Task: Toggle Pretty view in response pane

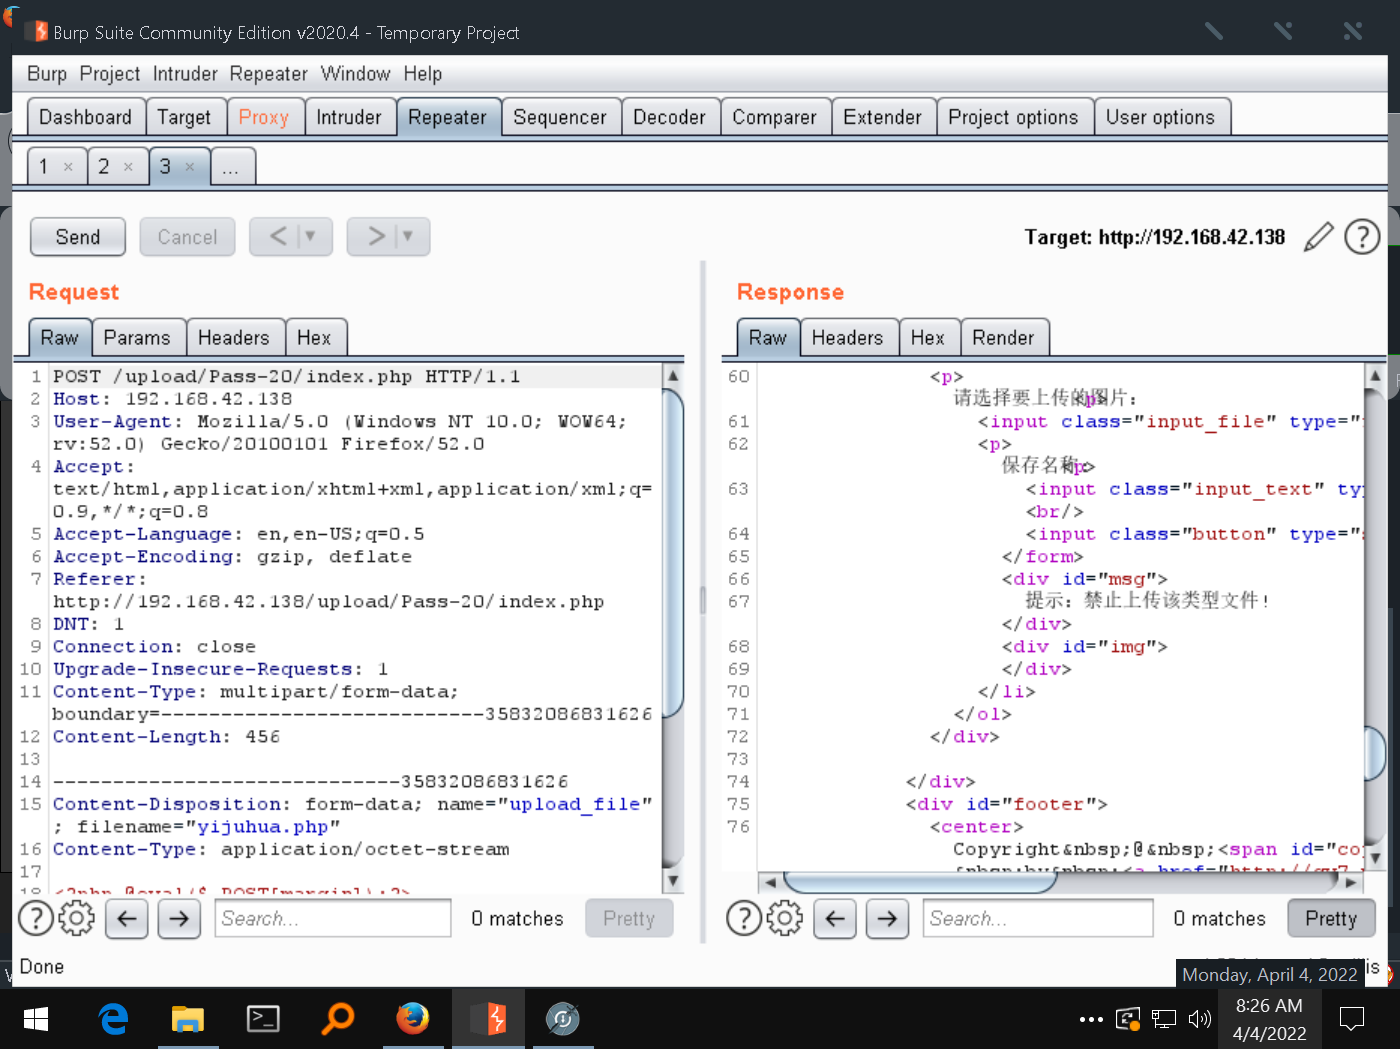Action: pos(1331,918)
